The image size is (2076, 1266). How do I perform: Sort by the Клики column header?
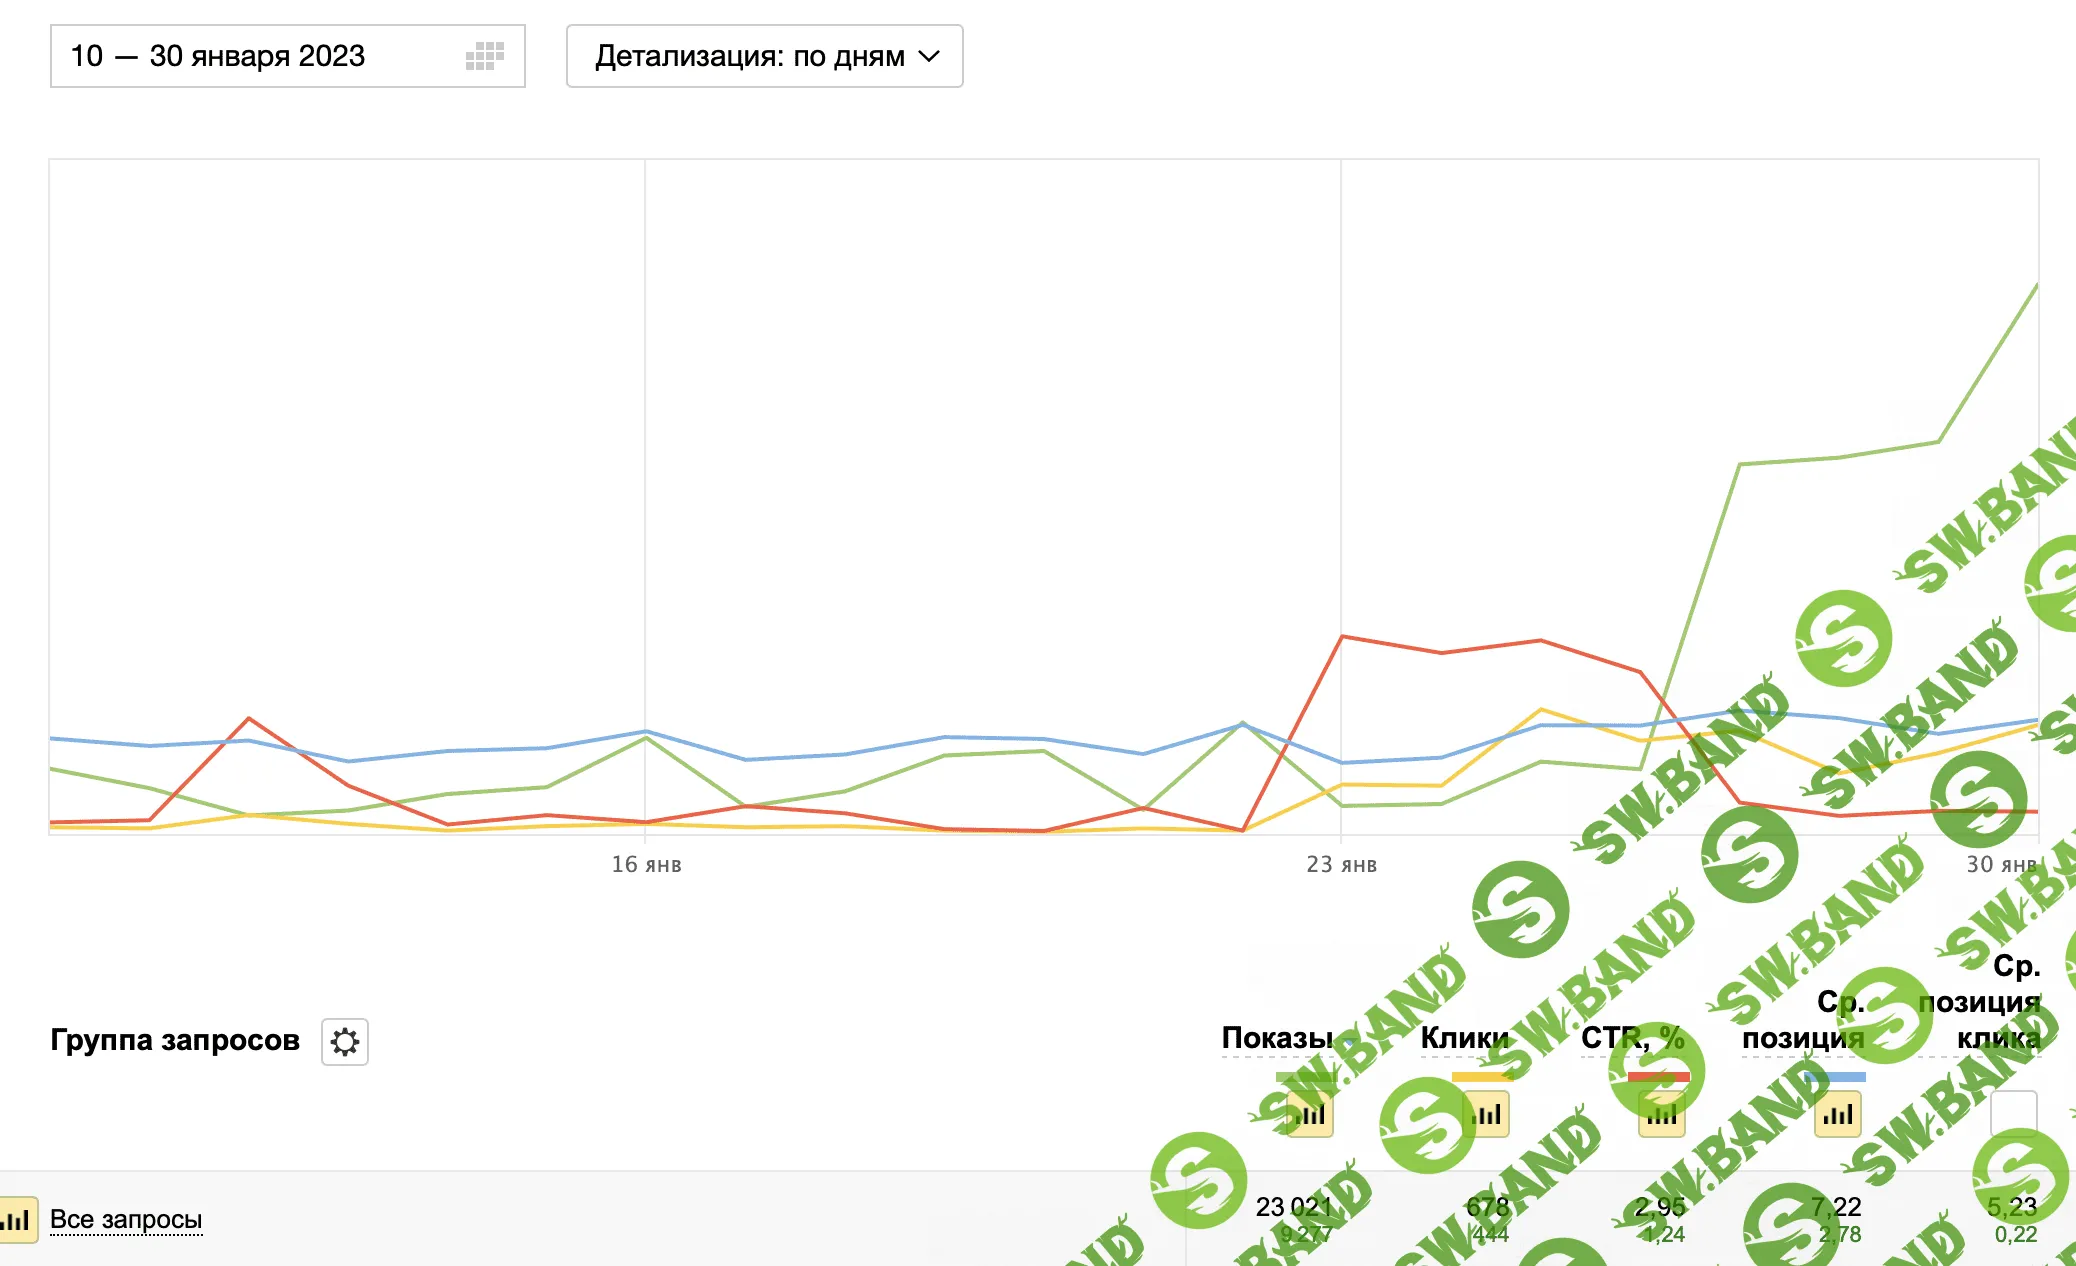click(1464, 1038)
